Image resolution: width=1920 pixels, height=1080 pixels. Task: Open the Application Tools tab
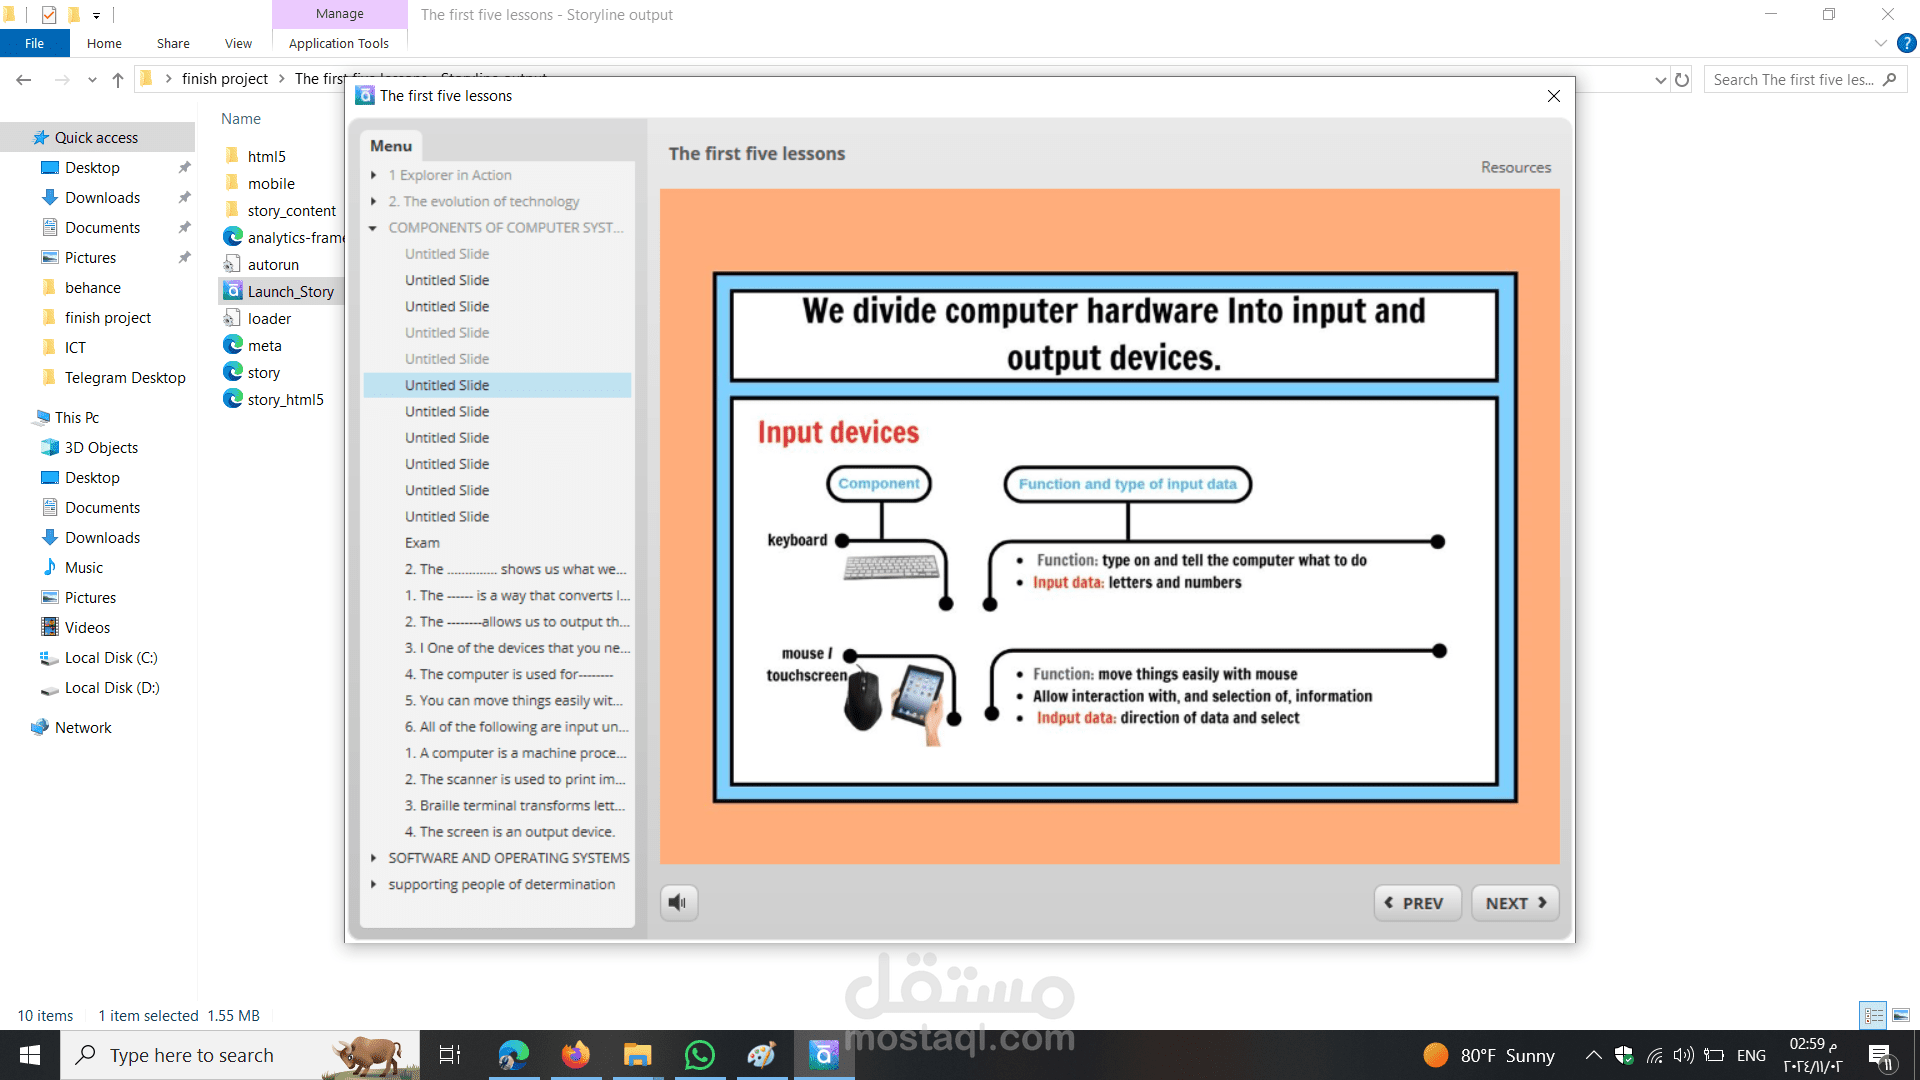point(338,43)
